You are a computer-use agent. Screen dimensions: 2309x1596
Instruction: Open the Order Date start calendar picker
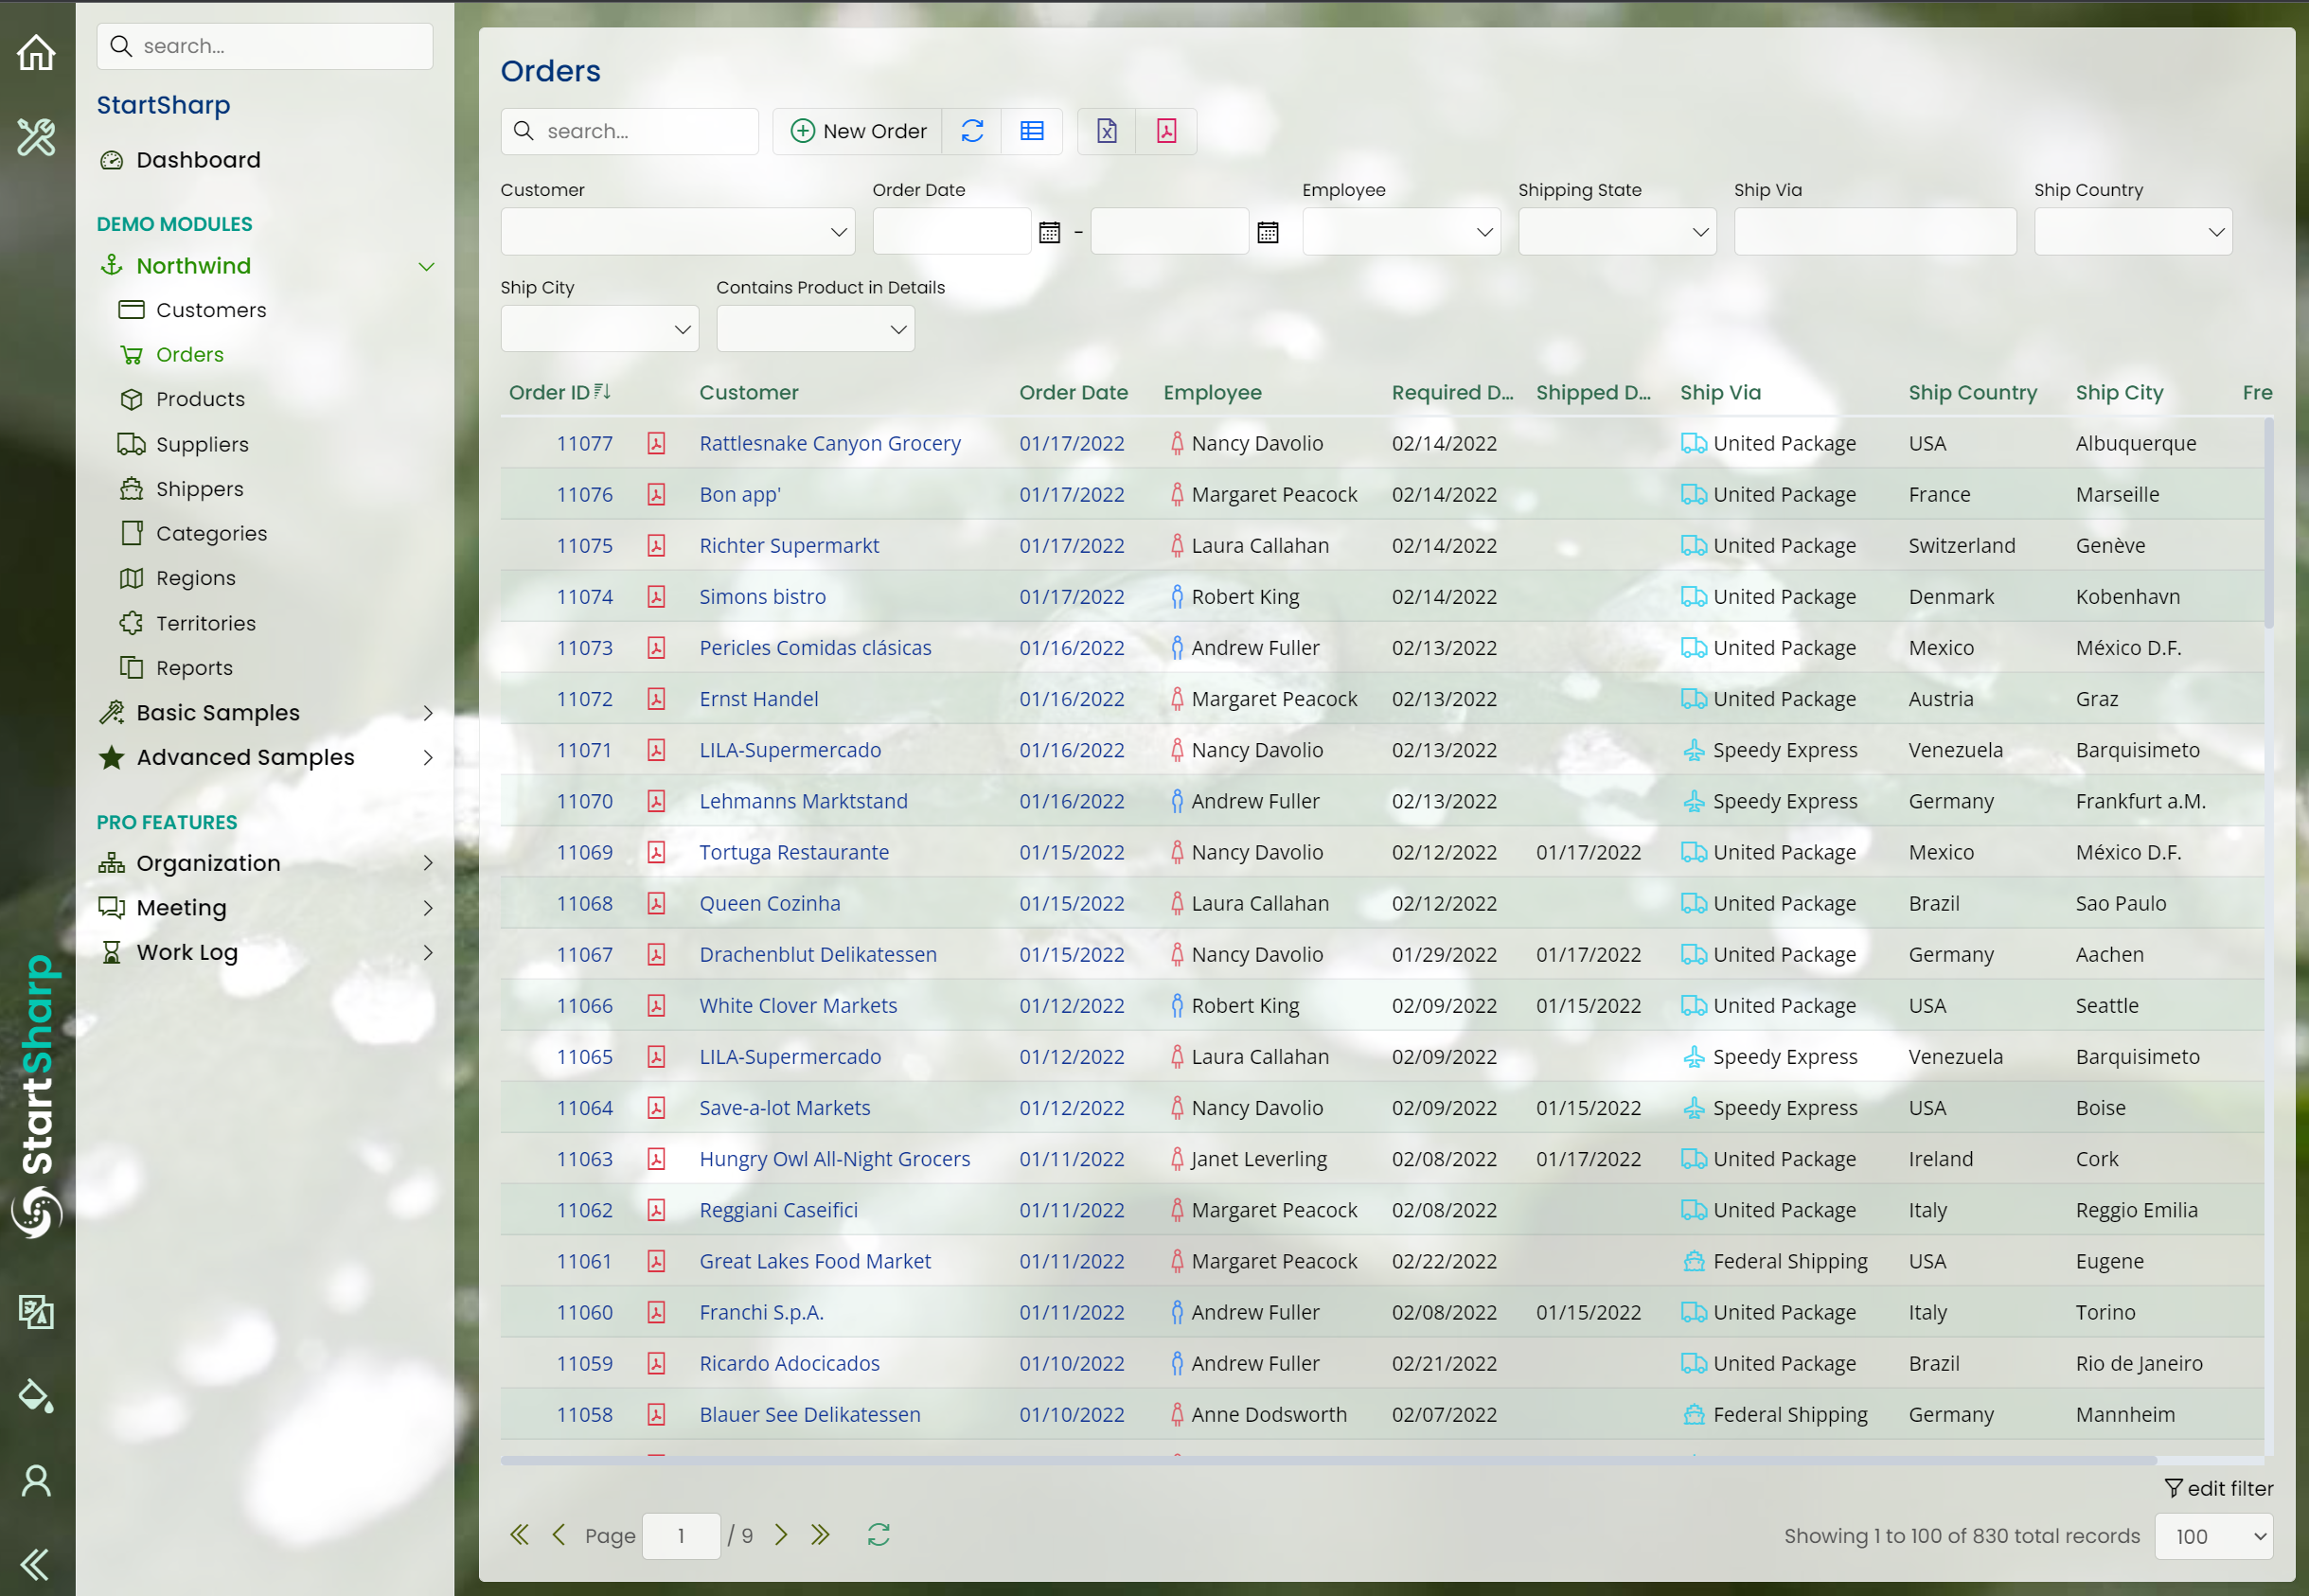coord(1049,232)
